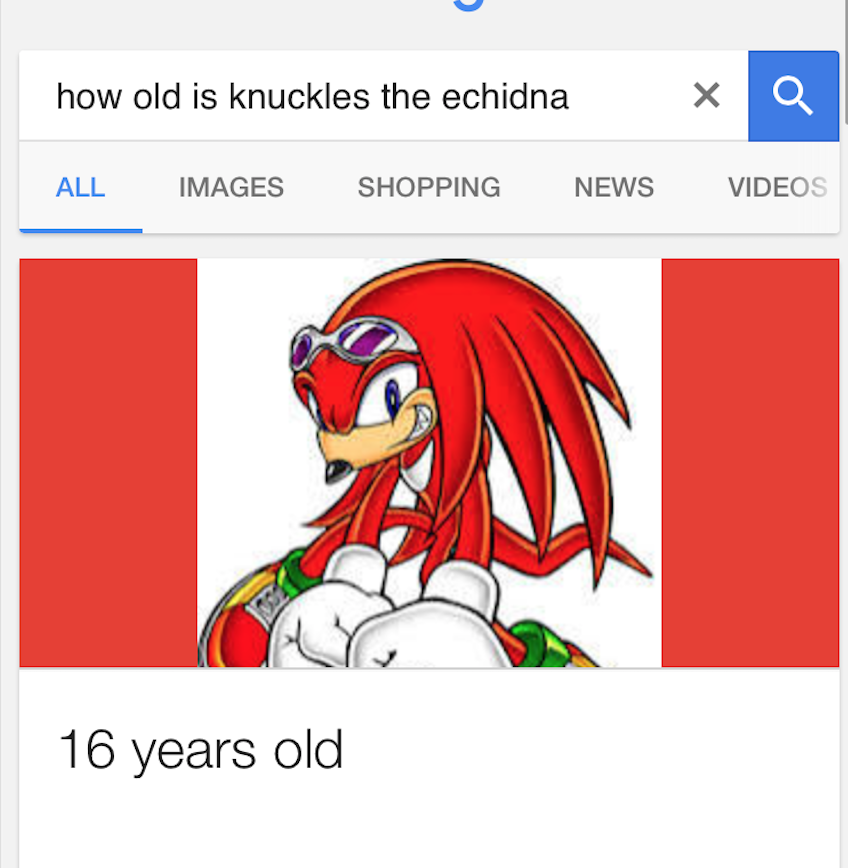The width and height of the screenshot is (848, 868).
Task: Click the blue magnifying glass search button
Action: [793, 96]
